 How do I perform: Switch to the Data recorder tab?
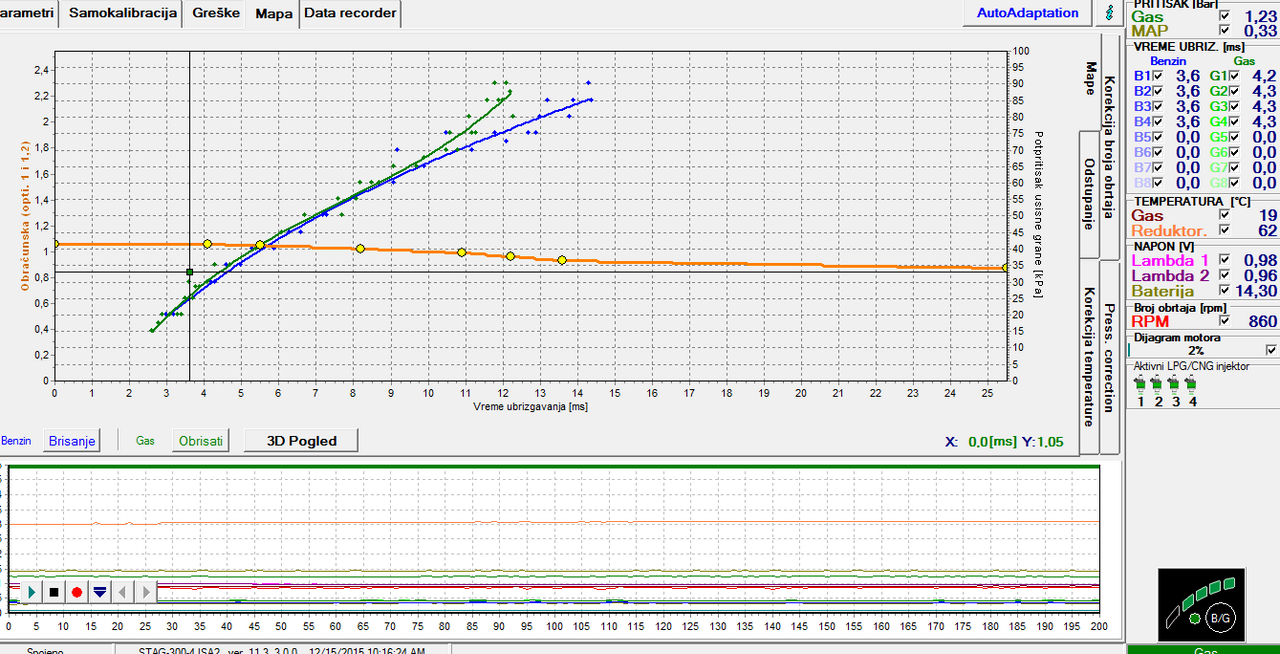tap(350, 14)
